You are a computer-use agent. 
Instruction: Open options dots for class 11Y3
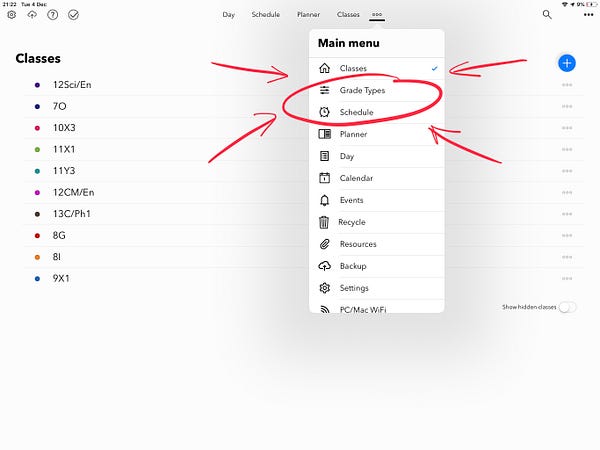click(x=567, y=171)
